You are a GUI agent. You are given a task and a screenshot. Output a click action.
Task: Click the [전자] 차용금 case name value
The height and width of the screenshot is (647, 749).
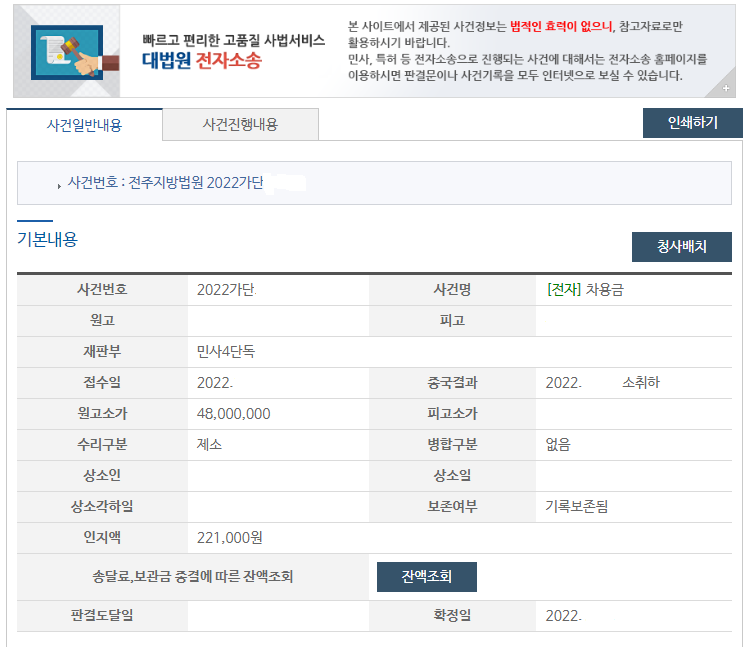click(x=592, y=290)
